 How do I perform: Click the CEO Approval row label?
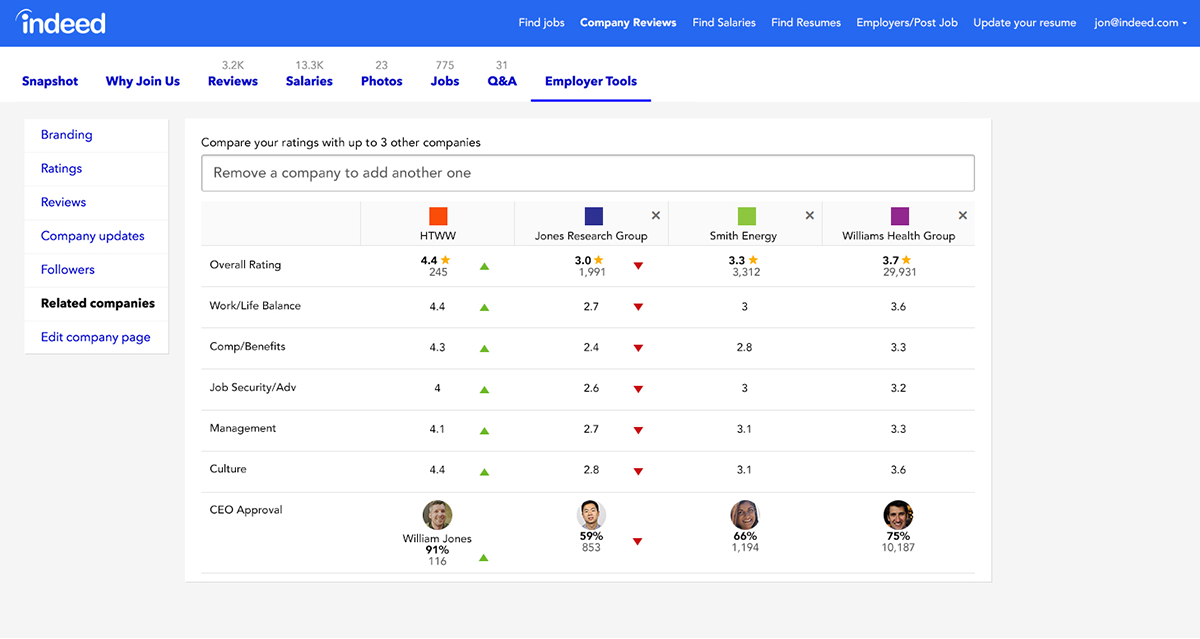point(246,510)
